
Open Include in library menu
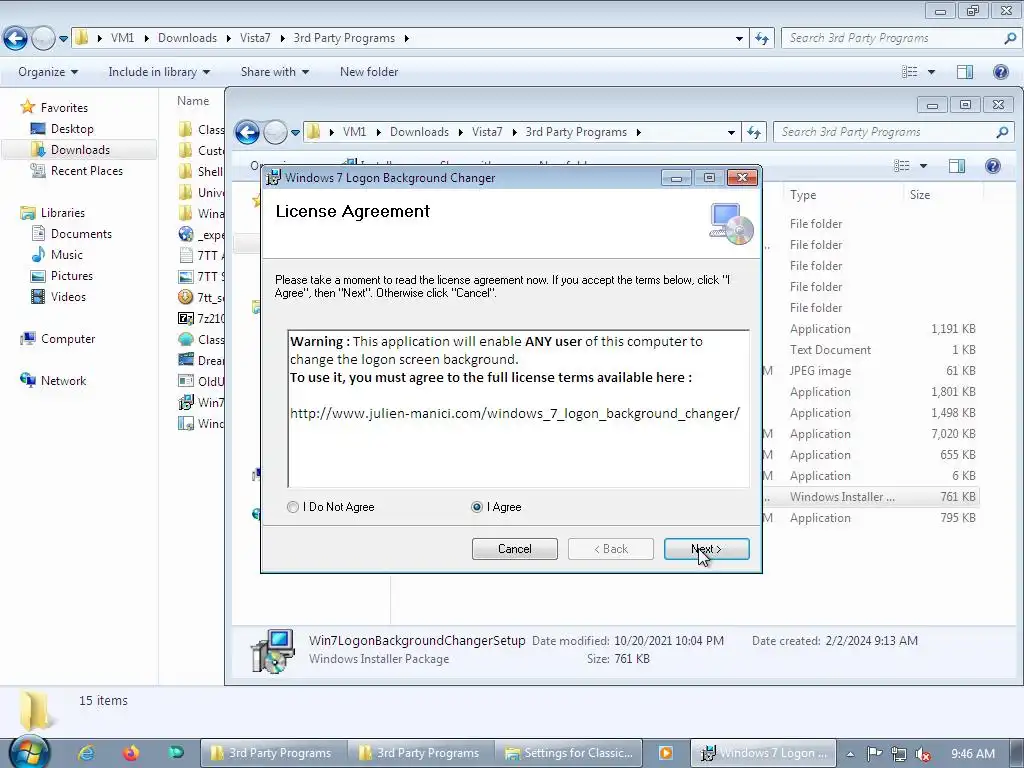[159, 72]
